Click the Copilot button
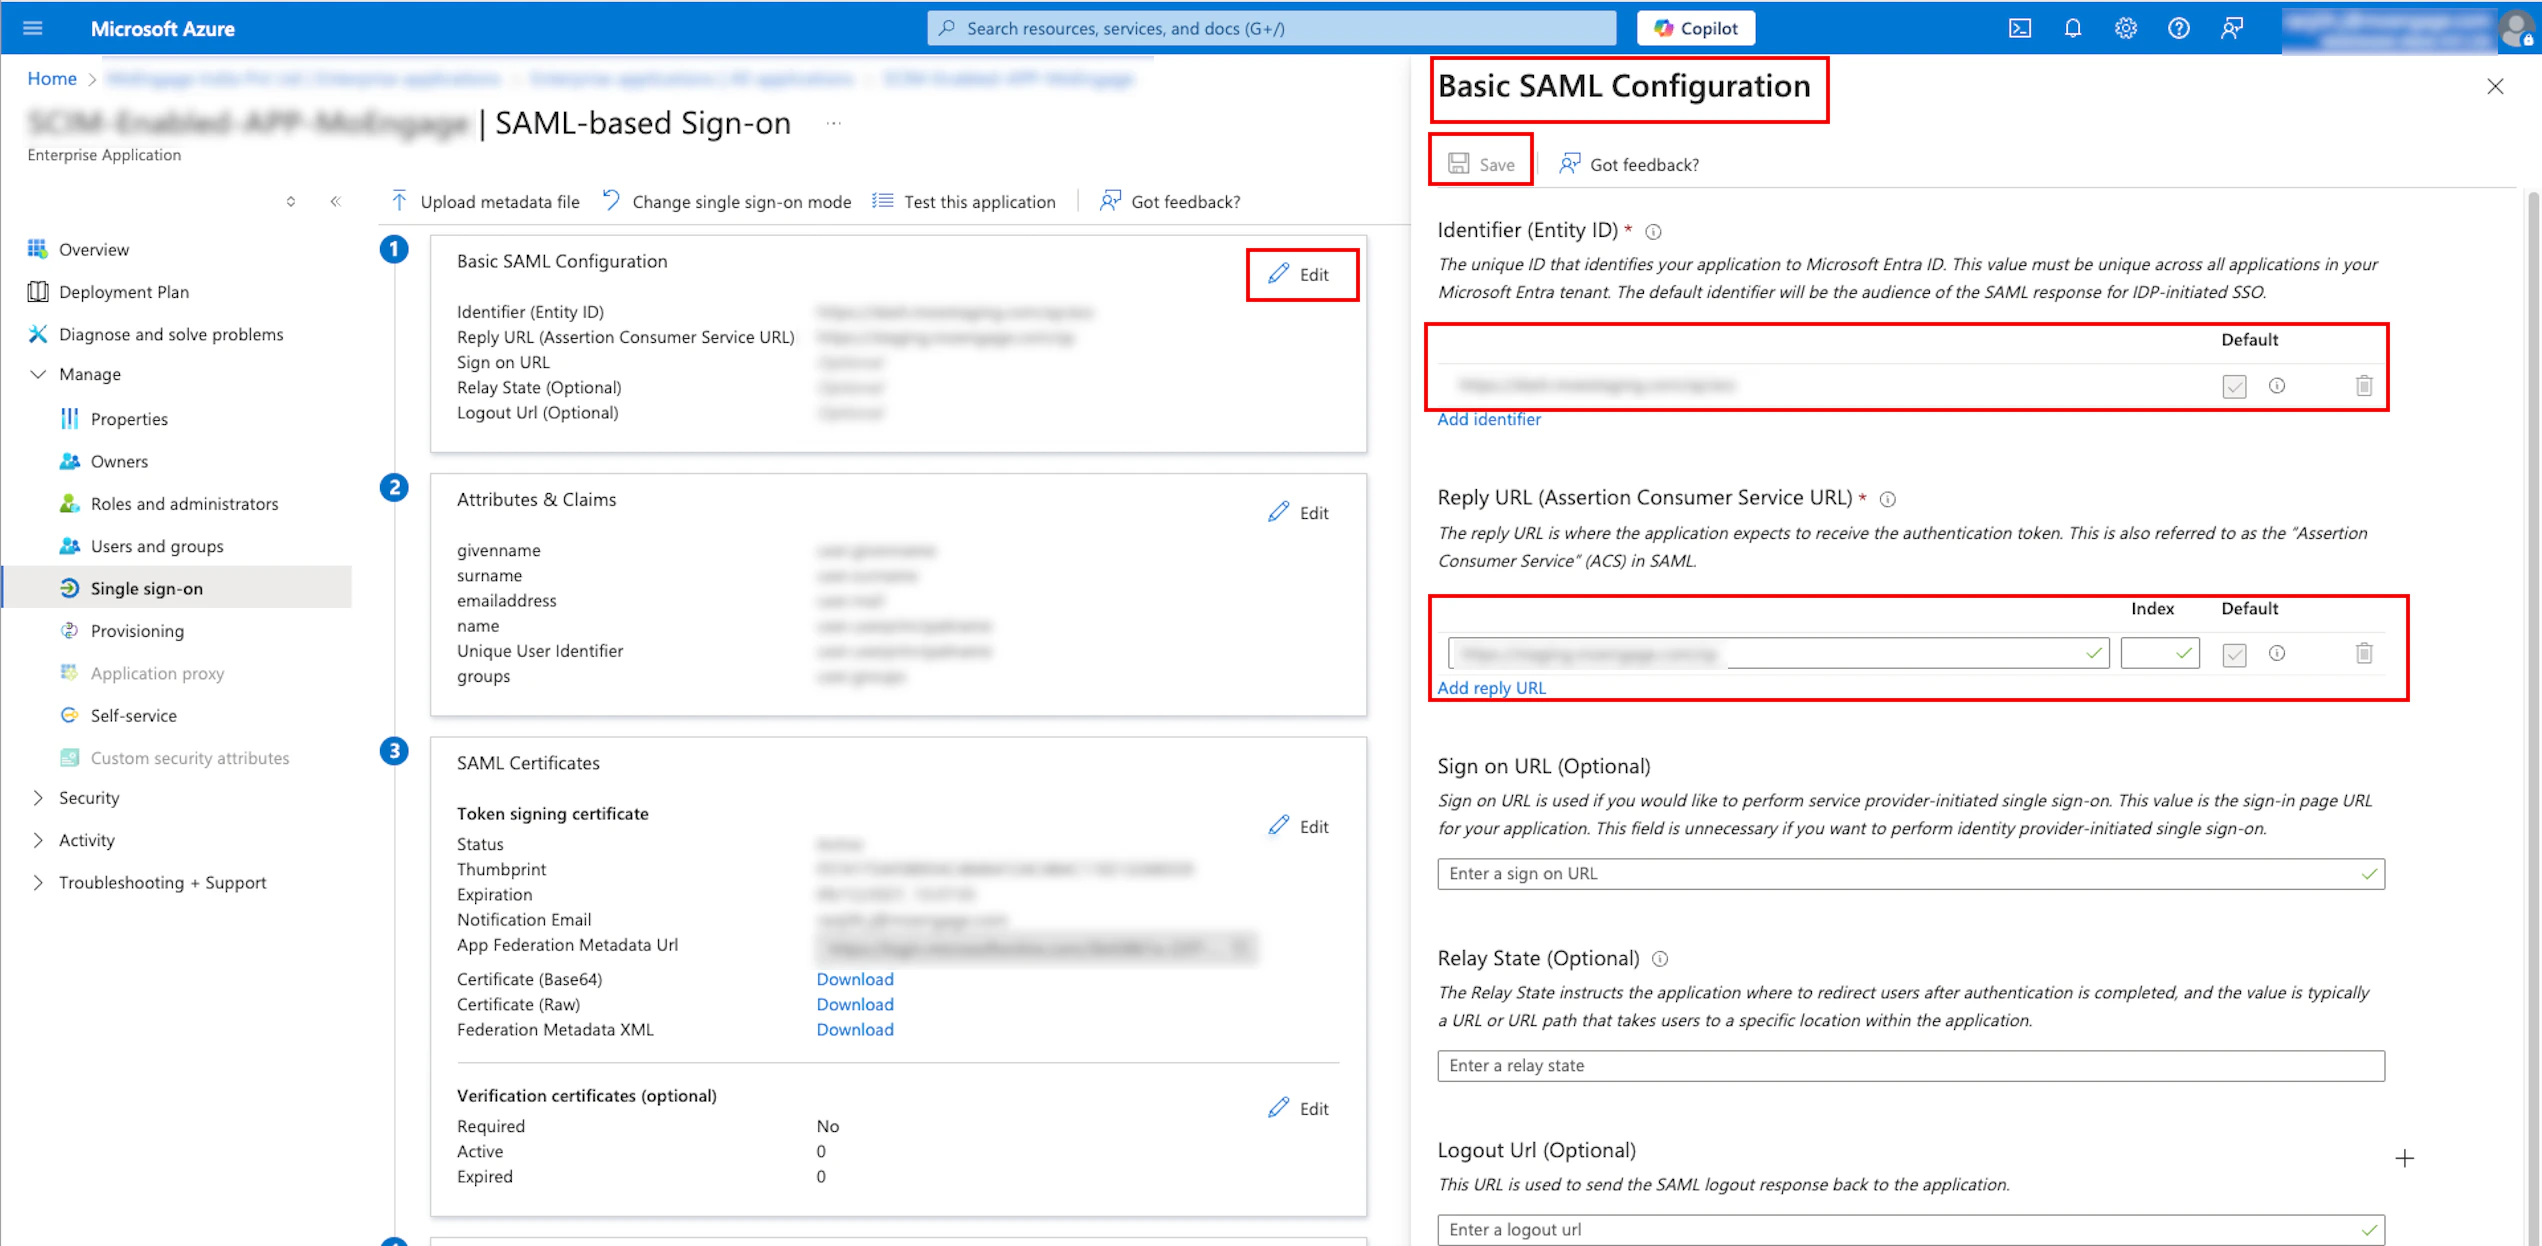The width and height of the screenshot is (2542, 1246). (1696, 28)
